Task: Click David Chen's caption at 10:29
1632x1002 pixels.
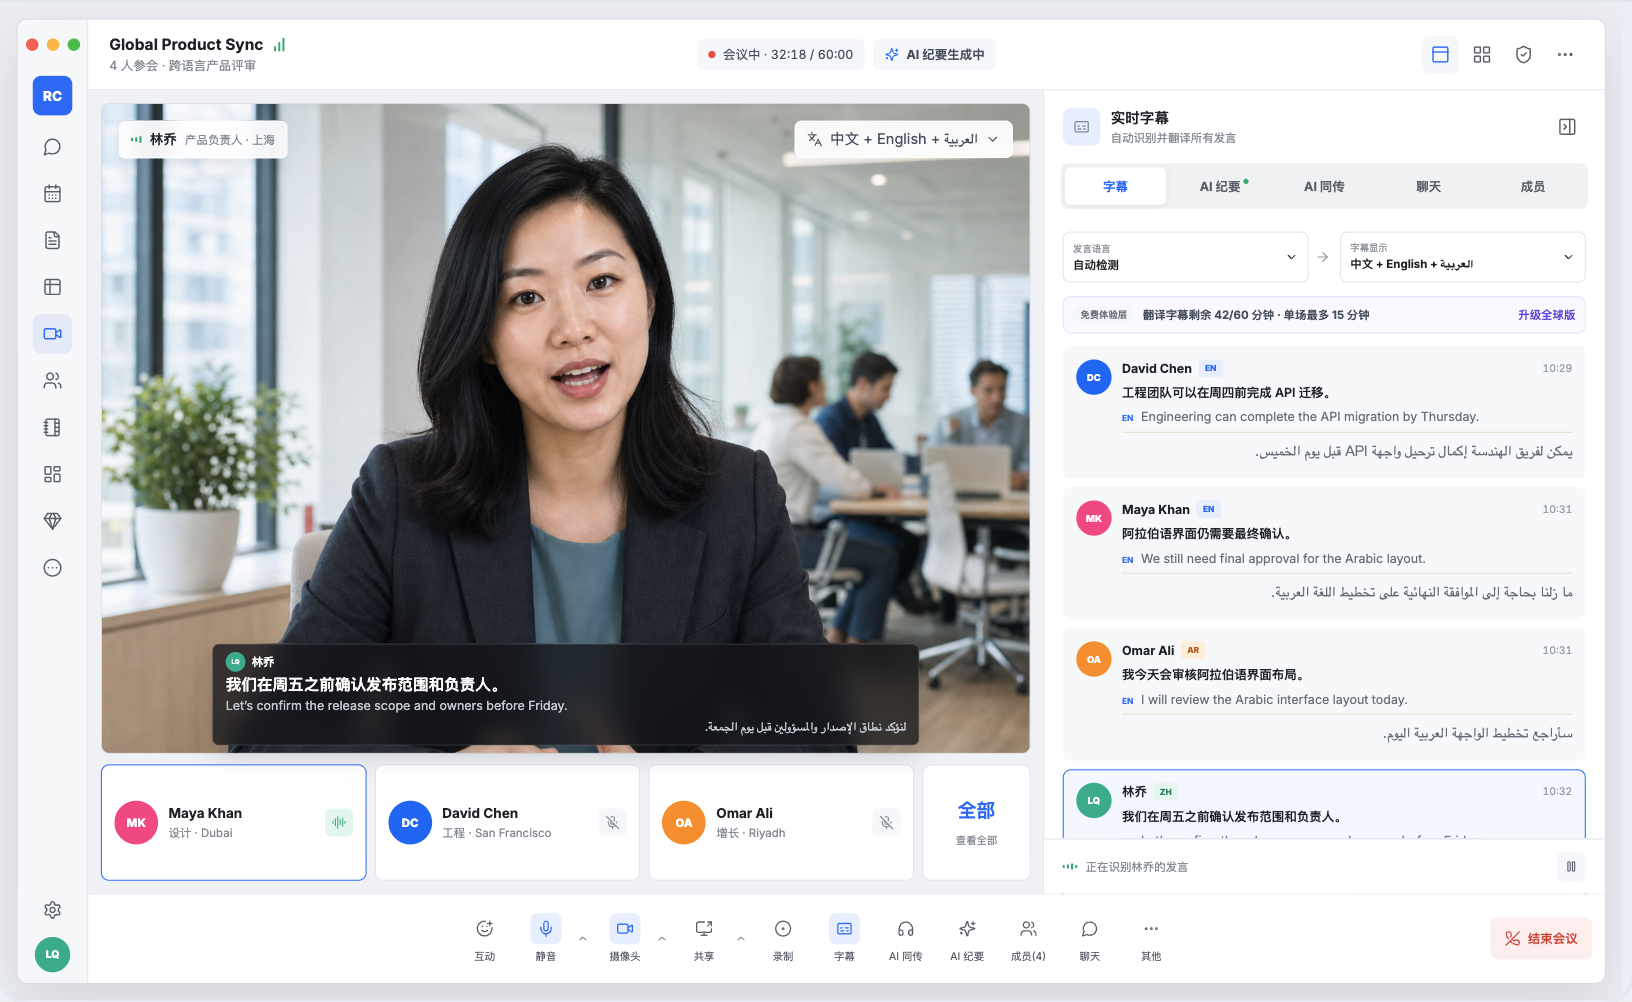Action: tap(1324, 413)
